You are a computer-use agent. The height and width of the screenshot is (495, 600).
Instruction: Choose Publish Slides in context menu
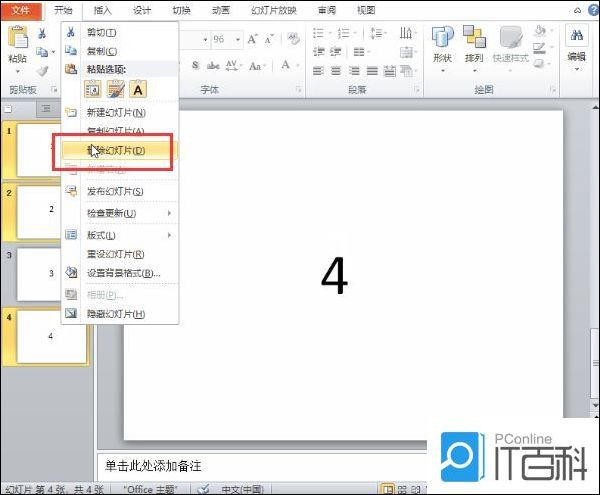[x=120, y=191]
